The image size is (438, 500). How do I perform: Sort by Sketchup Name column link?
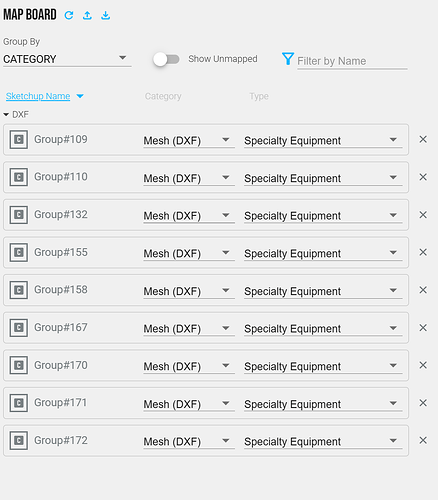[x=38, y=96]
